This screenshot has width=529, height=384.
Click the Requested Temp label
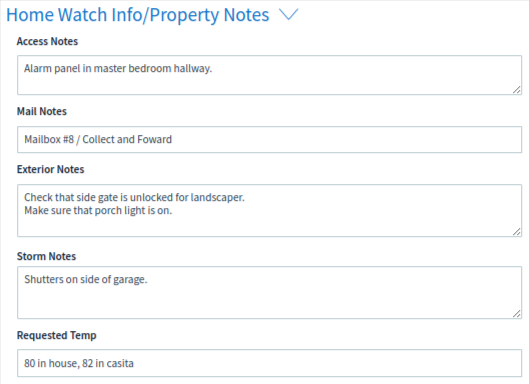pos(57,335)
